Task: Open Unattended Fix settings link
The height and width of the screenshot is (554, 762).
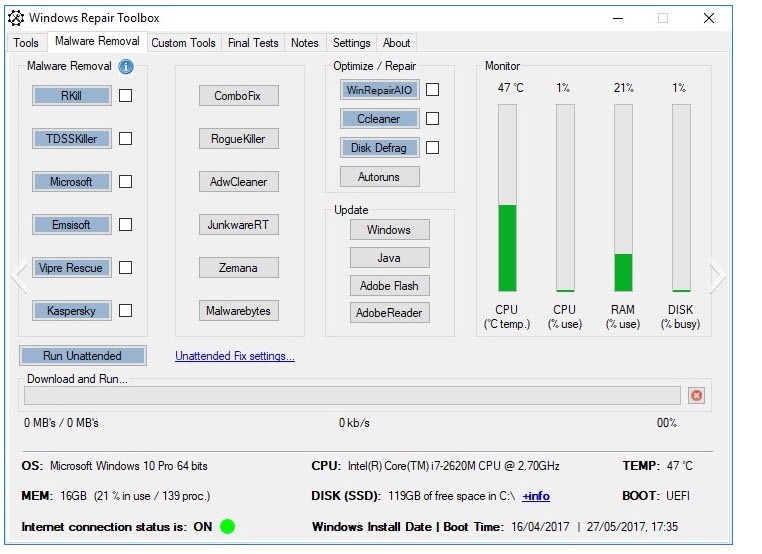Action: (x=235, y=356)
